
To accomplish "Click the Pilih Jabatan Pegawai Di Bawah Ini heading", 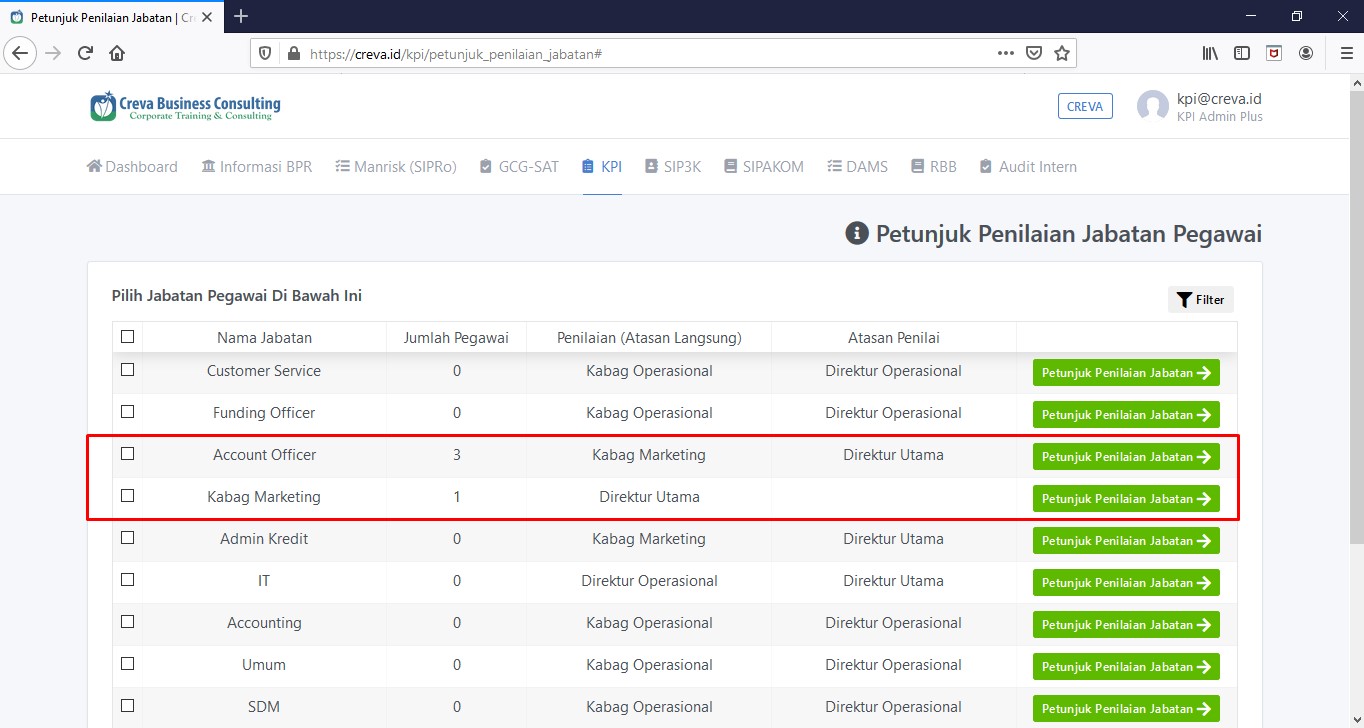I will click(x=237, y=296).
